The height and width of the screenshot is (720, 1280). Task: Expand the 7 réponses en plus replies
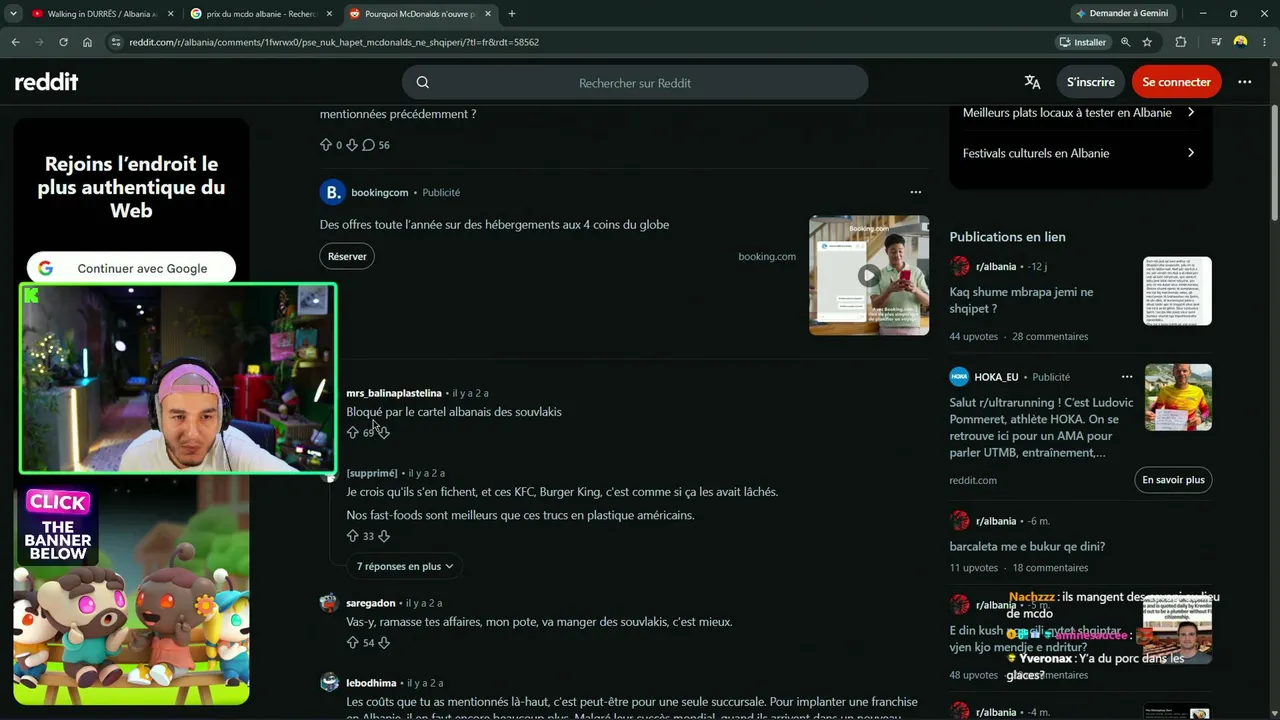coord(405,566)
